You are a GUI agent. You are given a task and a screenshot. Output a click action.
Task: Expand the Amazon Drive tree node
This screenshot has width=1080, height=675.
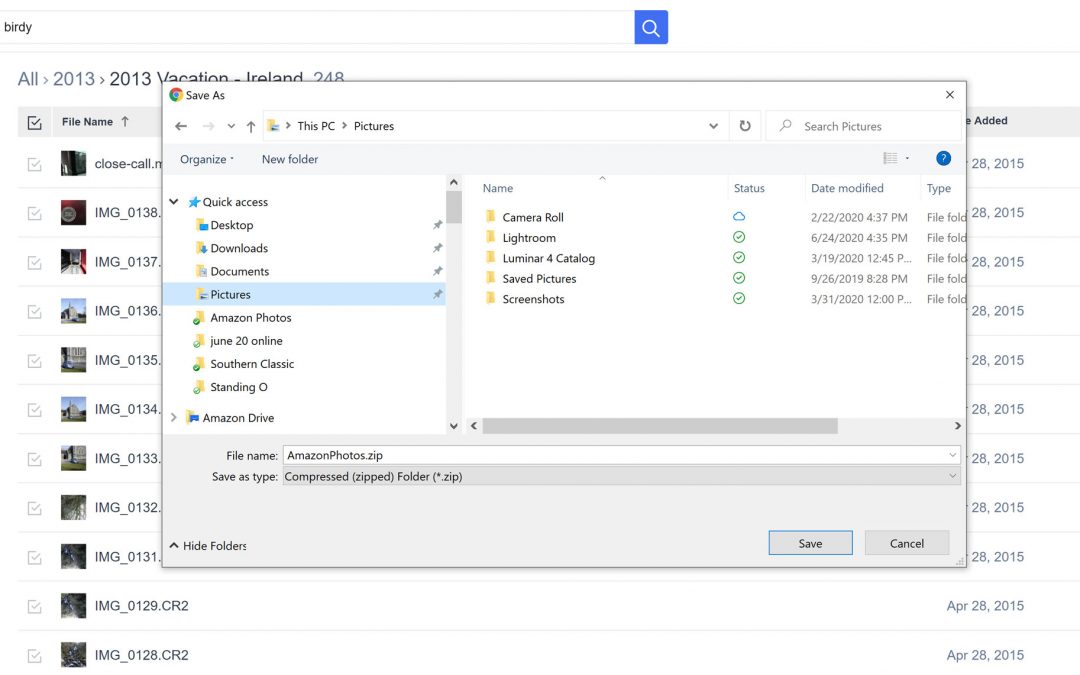pos(174,418)
